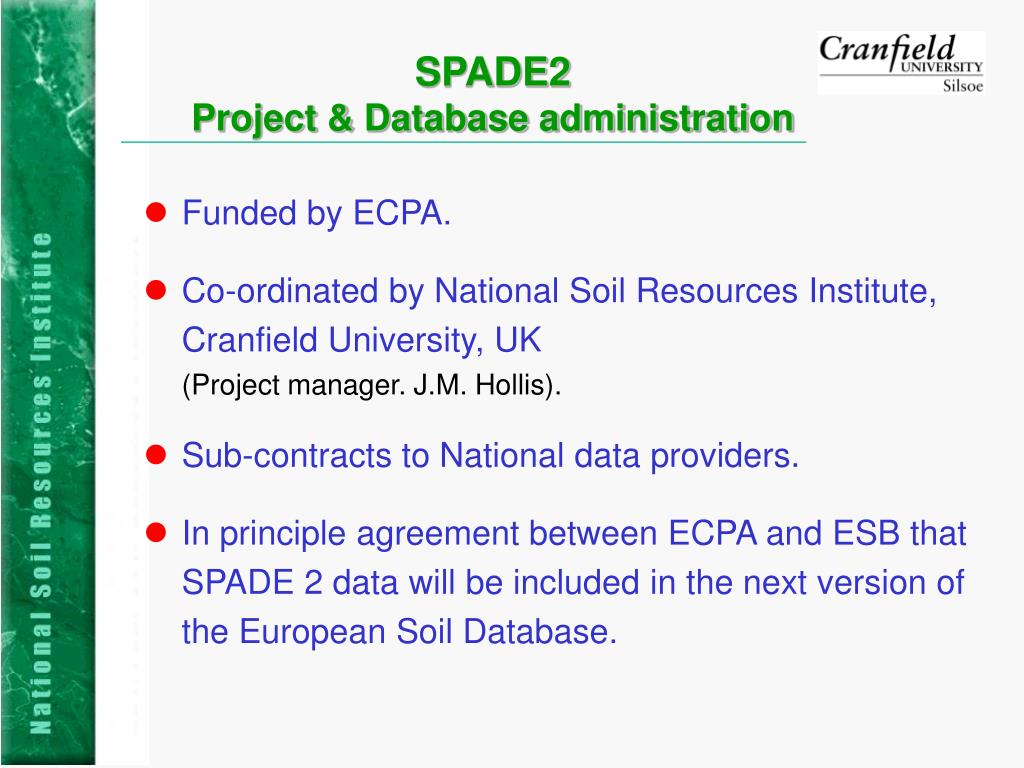1024x768 pixels.
Task: Click the Project manager J.M. Hollis note
Action: tap(371, 385)
